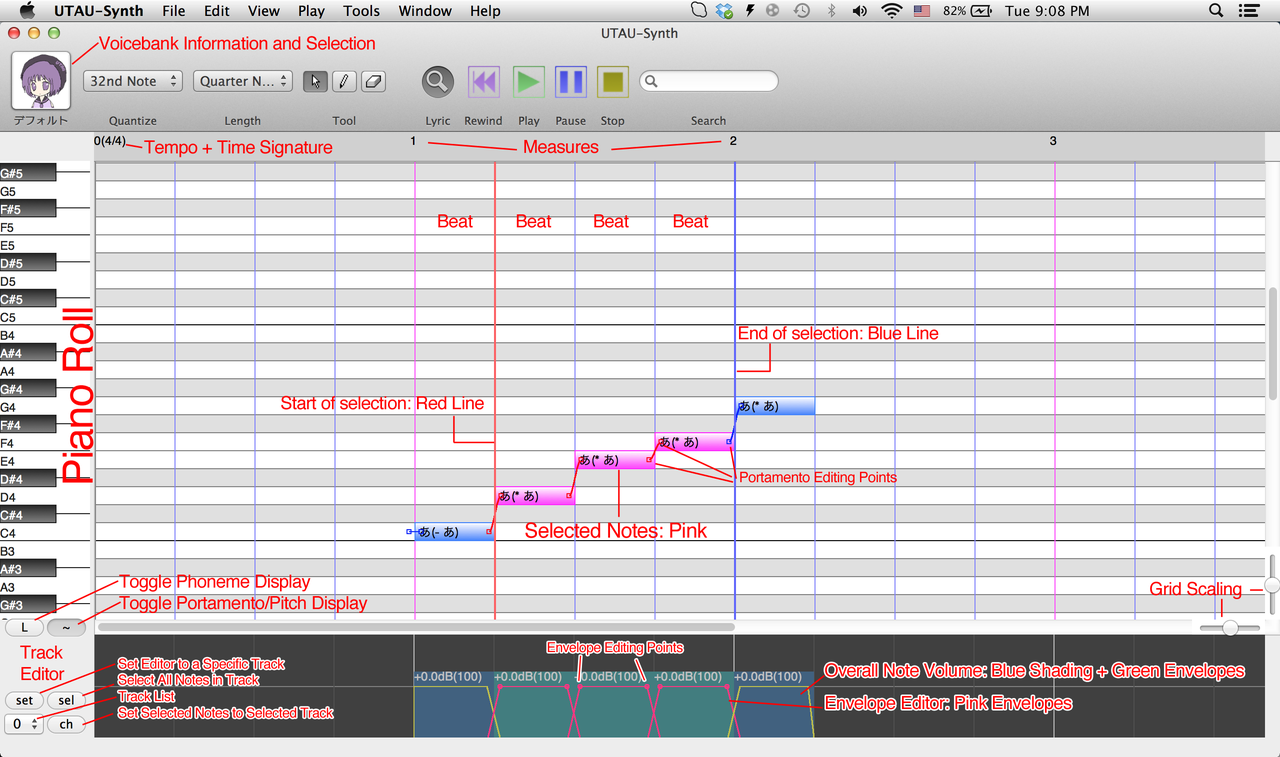Image resolution: width=1280 pixels, height=757 pixels.
Task: Start playback with the Play icon
Action: 528,81
